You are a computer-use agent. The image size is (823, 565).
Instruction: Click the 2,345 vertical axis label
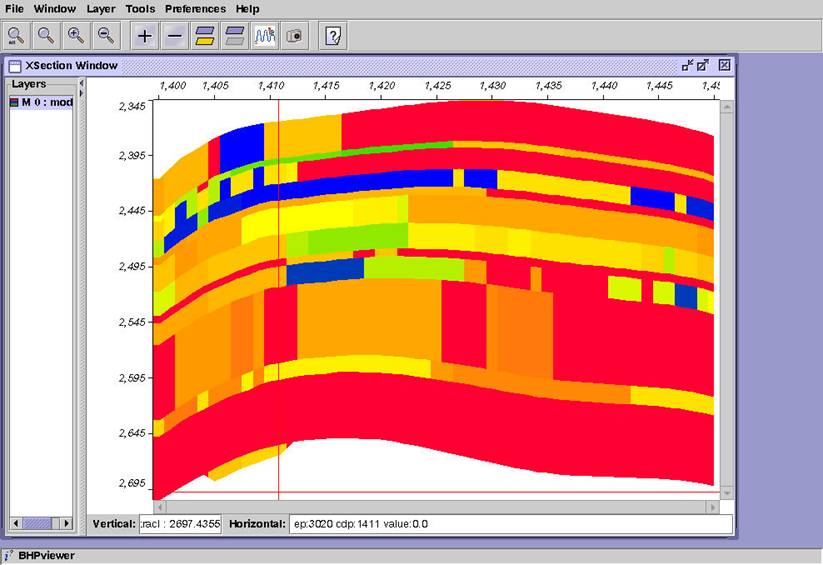(x=132, y=107)
